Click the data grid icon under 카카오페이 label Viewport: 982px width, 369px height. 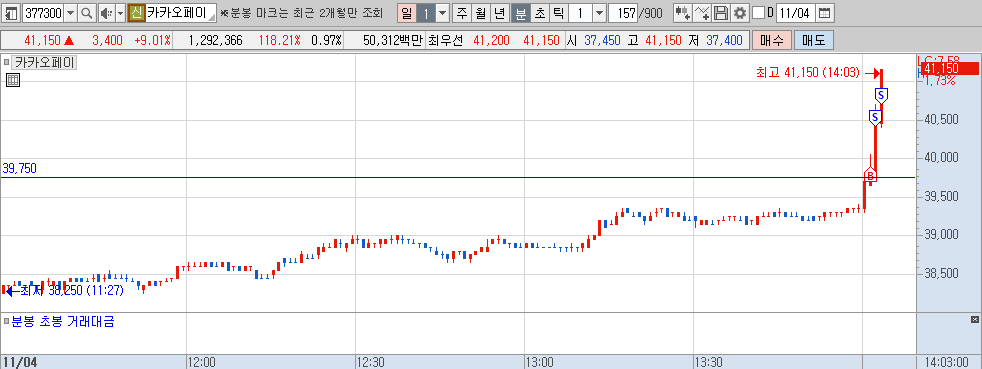[x=13, y=80]
